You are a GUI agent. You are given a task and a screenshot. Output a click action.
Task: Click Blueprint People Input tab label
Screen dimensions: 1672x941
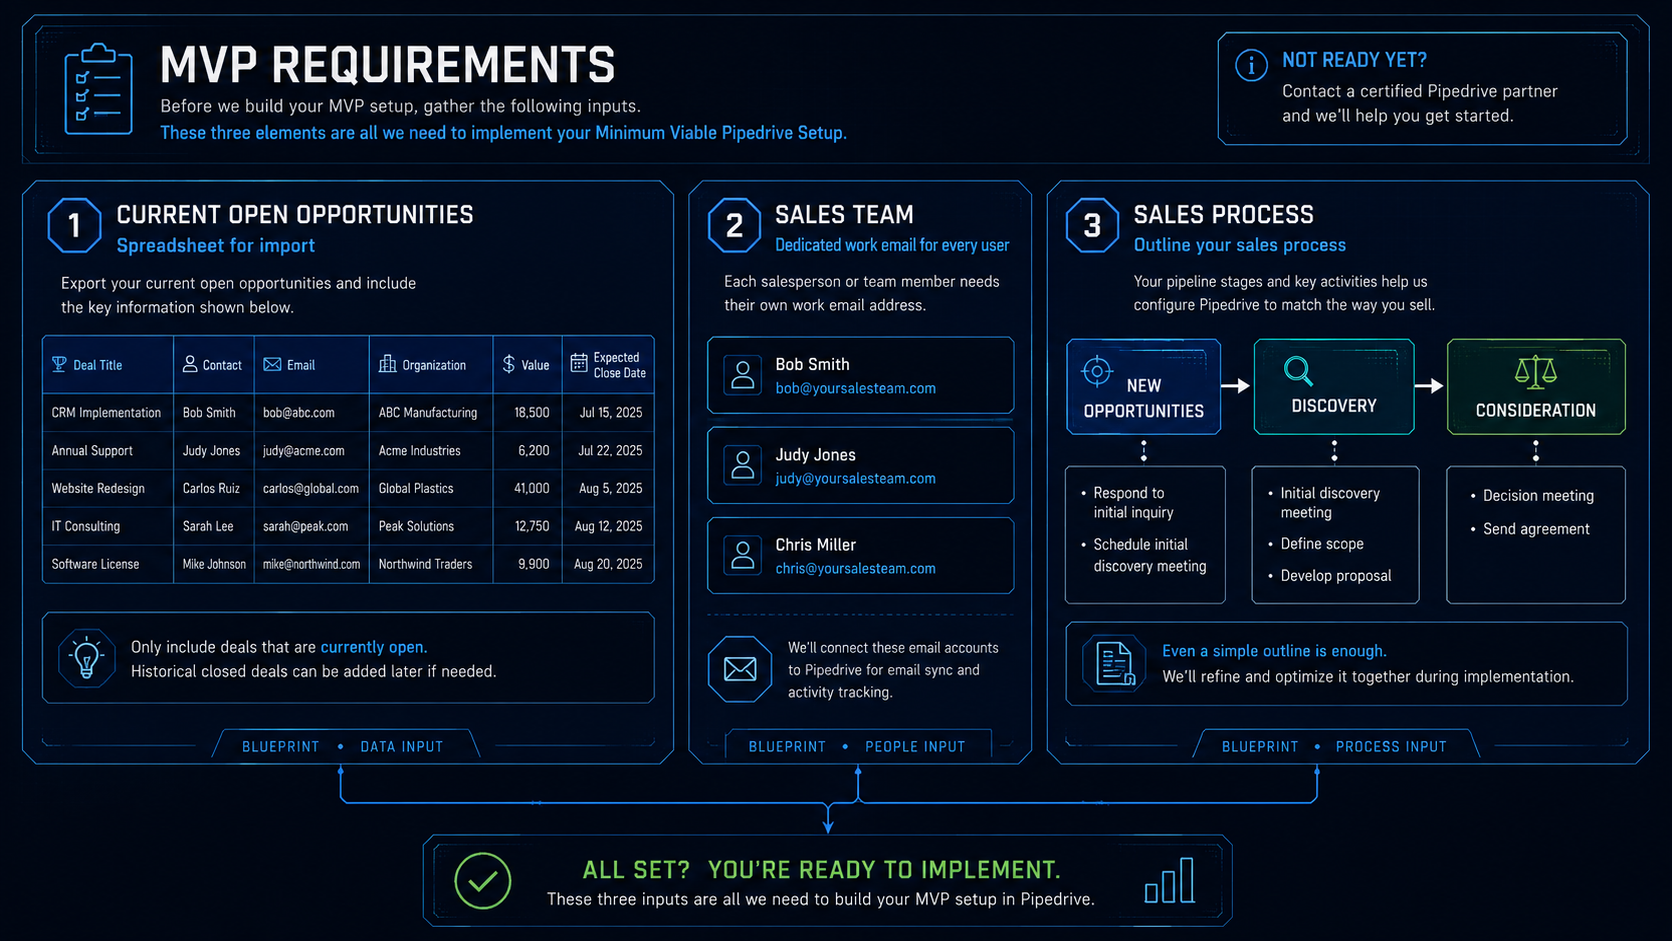pyautogui.click(x=857, y=747)
